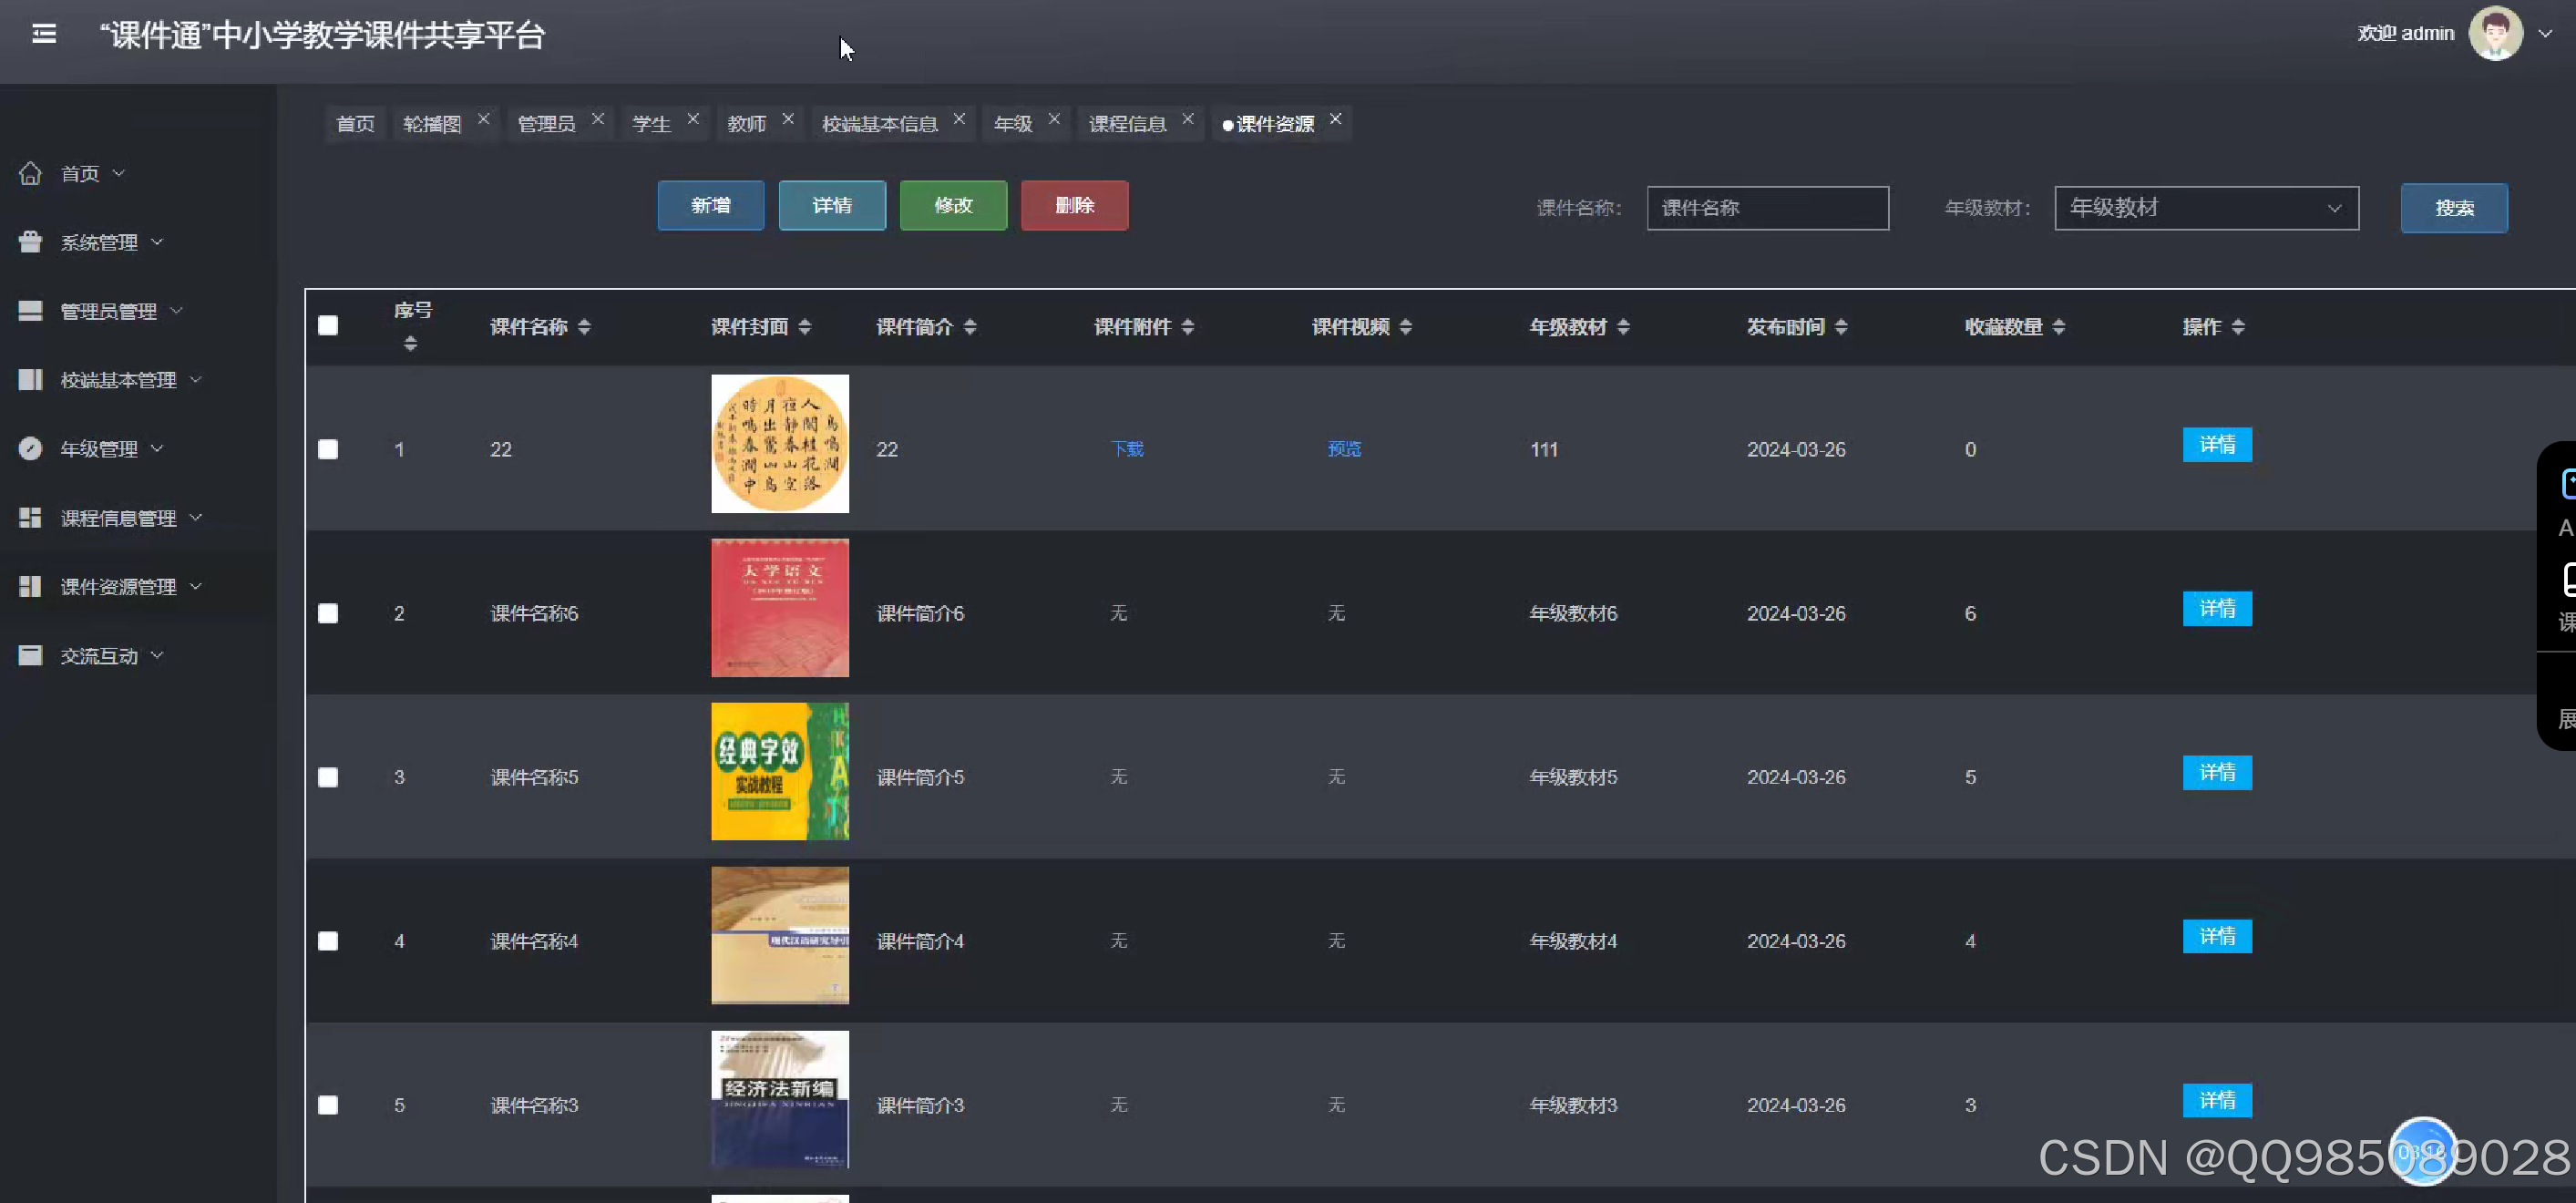
Task: Select the 首页 home icon in sidebar
Action: [x=30, y=172]
